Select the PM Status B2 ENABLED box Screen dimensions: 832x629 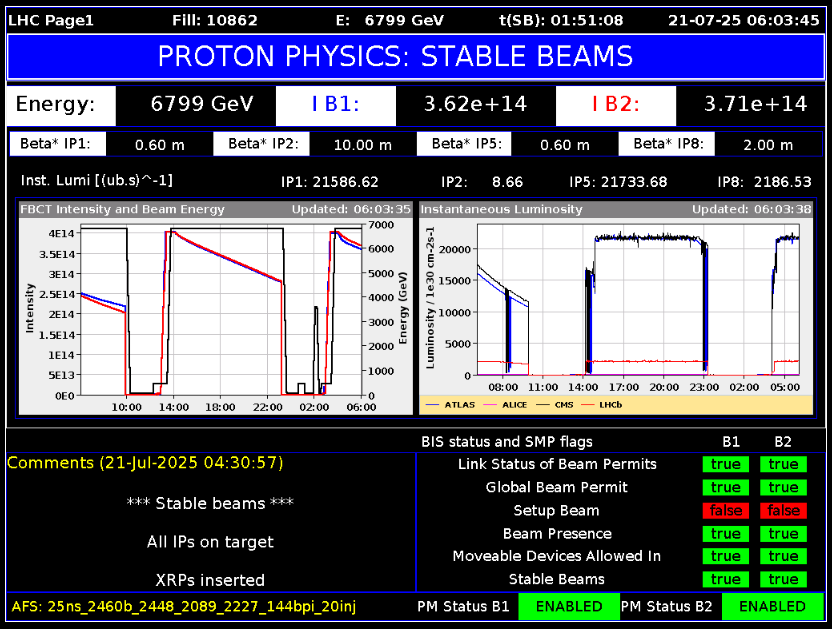[772, 606]
